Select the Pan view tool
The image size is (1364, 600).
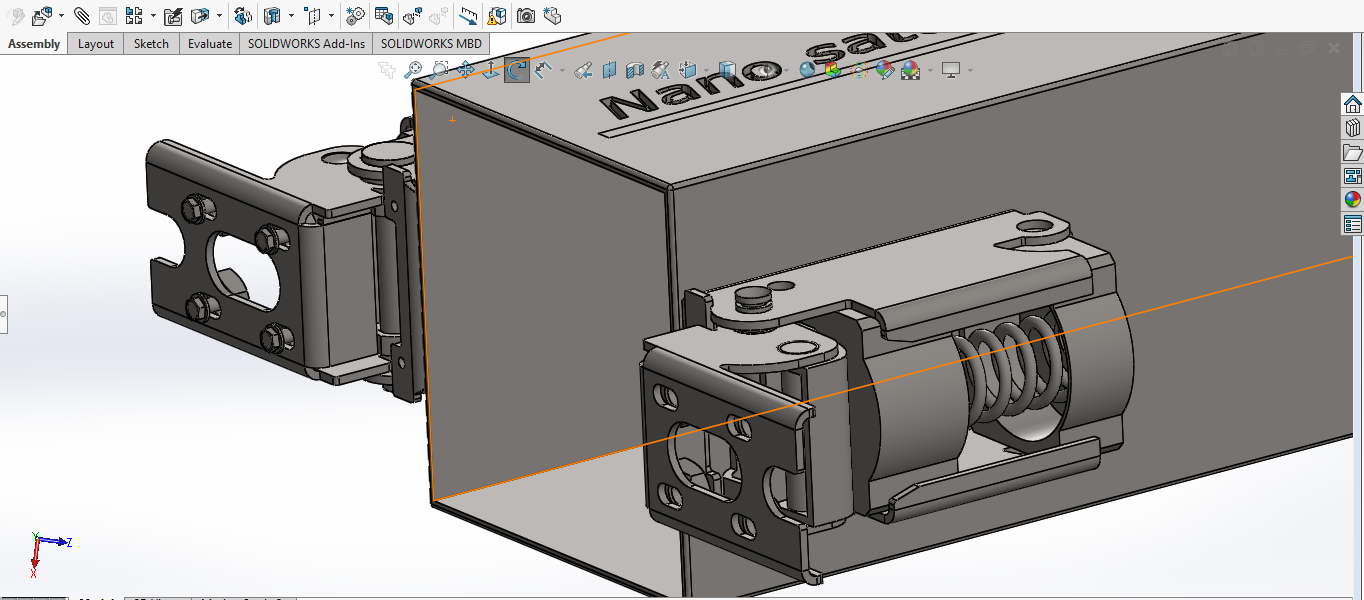pyautogui.click(x=465, y=70)
